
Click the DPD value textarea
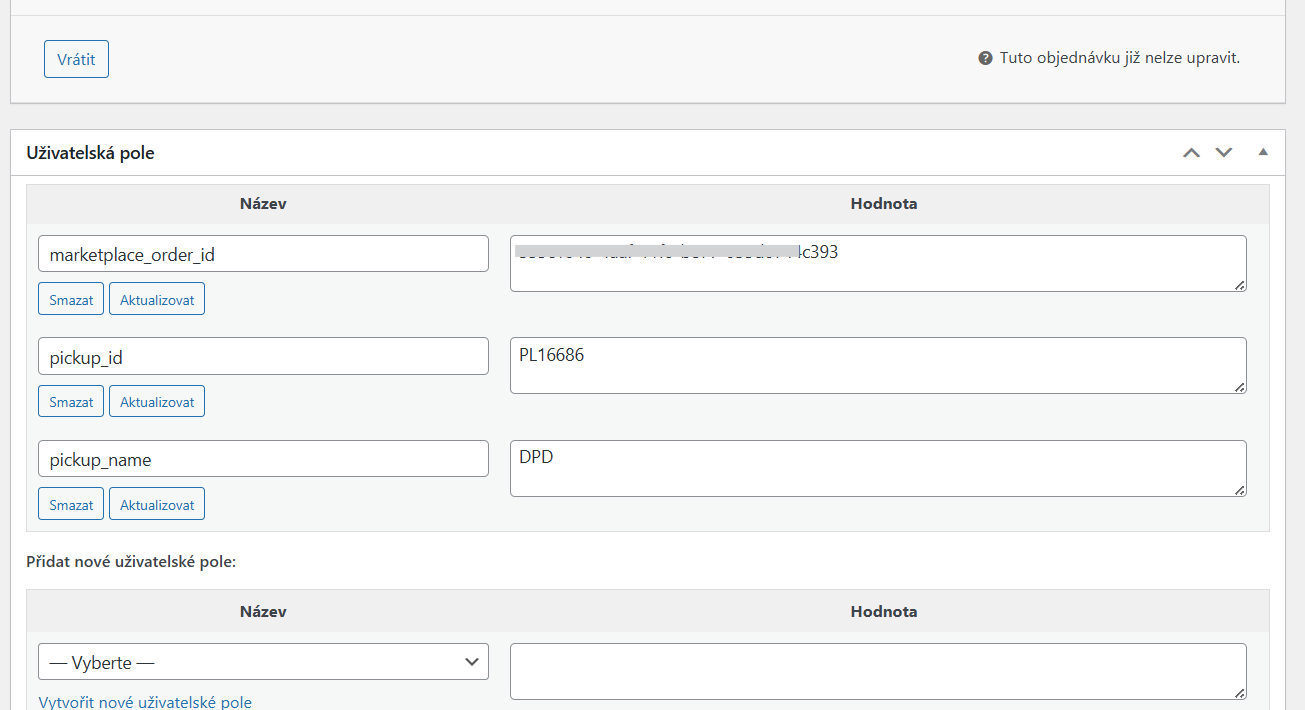[877, 468]
